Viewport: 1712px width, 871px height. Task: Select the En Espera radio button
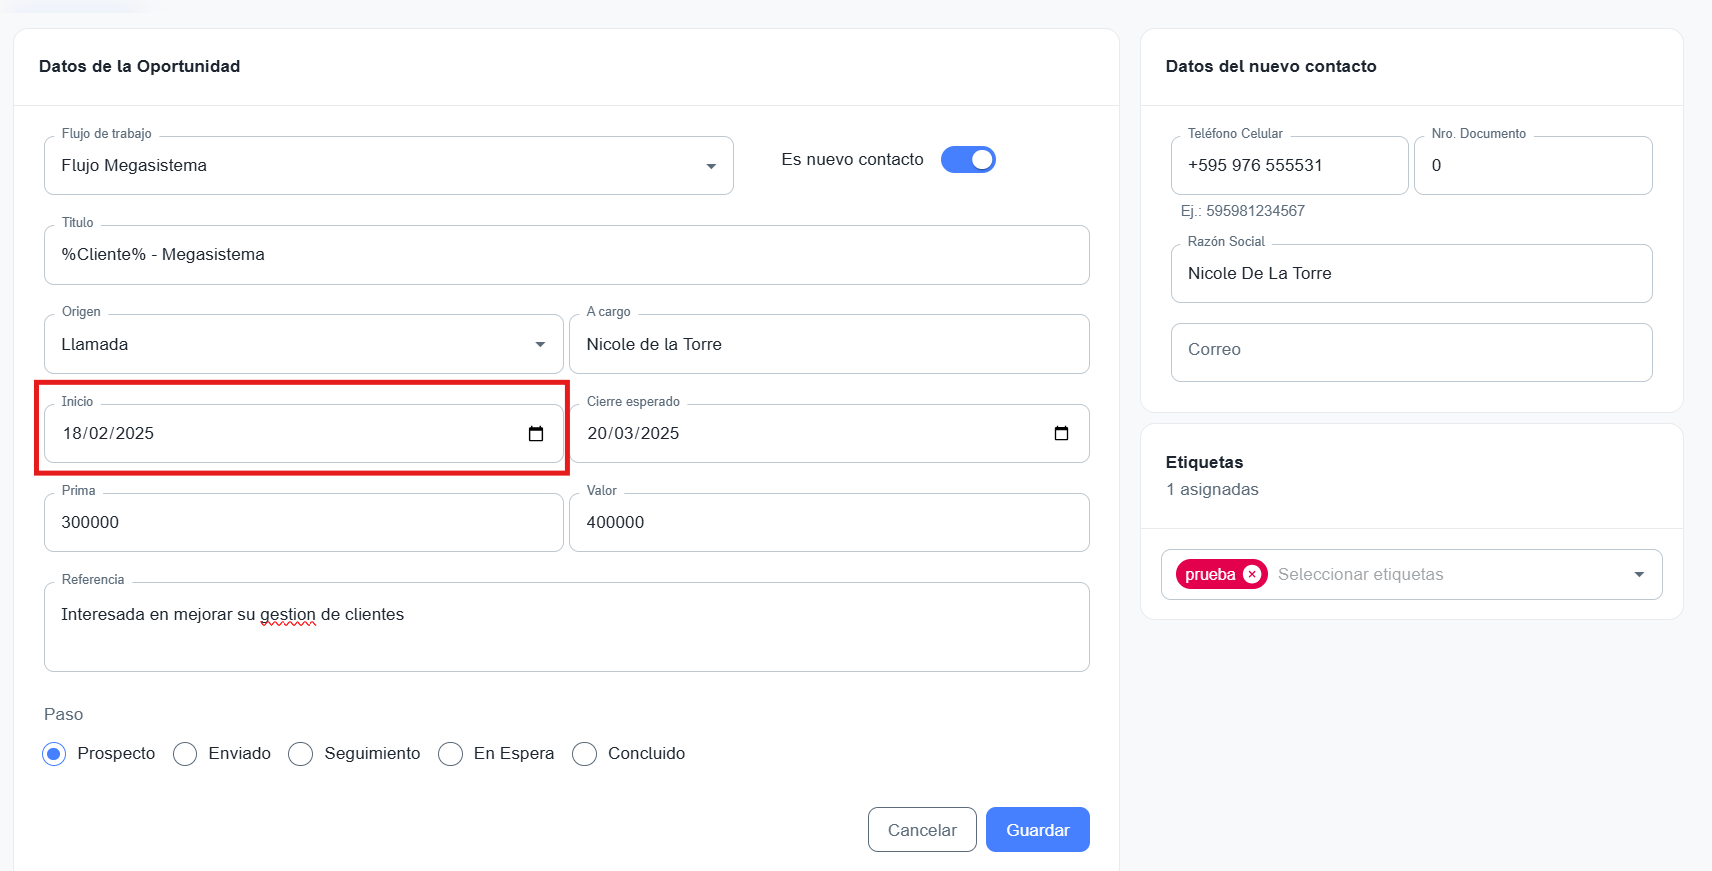tap(451, 754)
